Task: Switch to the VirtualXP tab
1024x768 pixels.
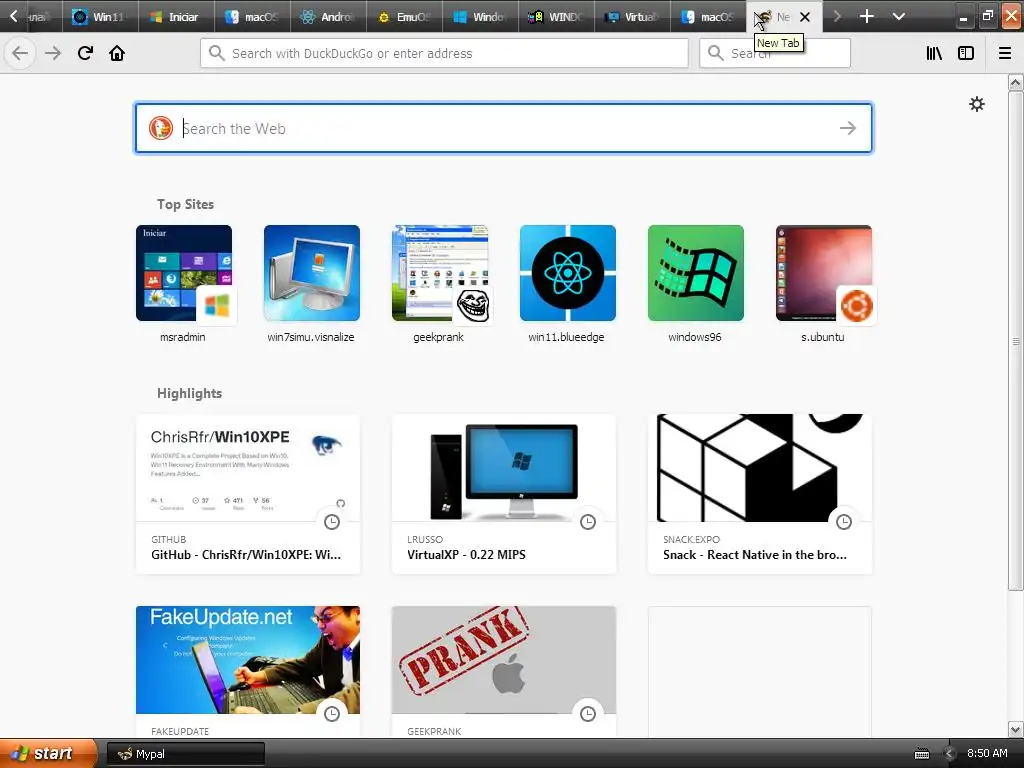Action: coord(633,16)
